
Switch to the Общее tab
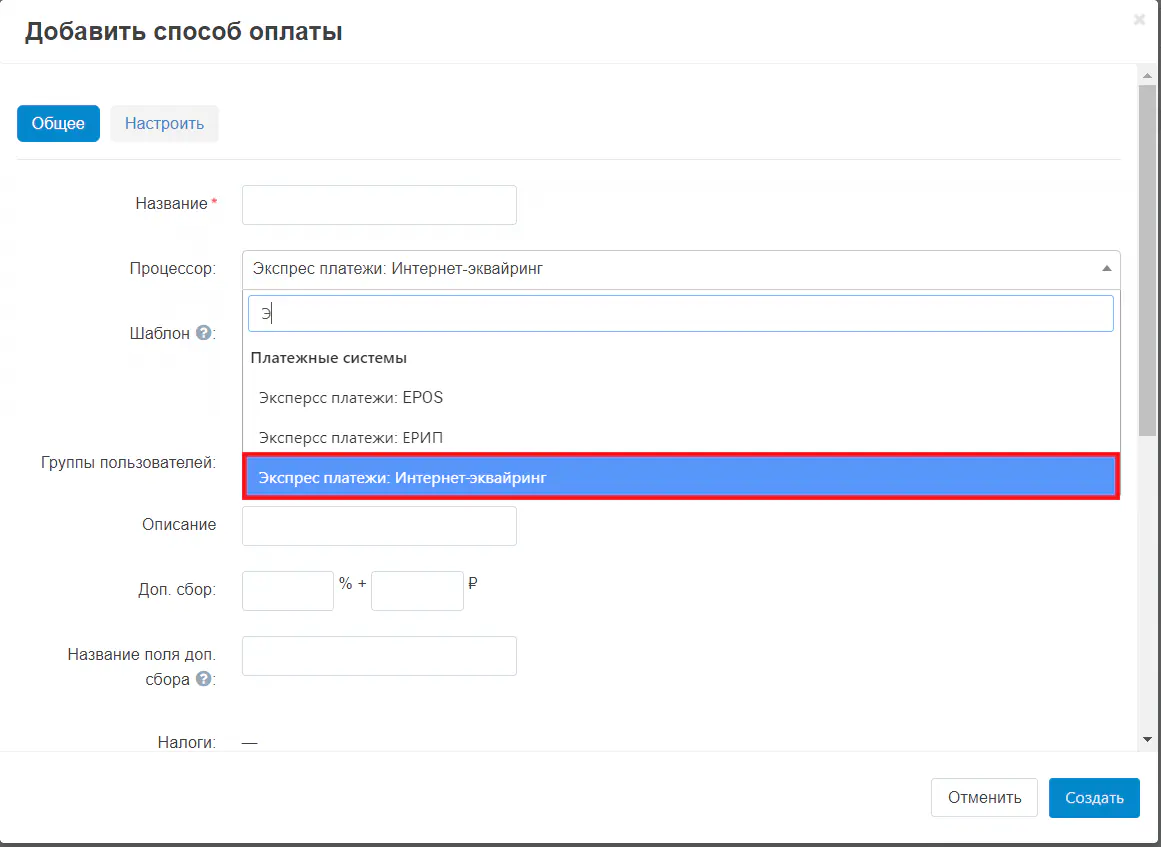pos(58,124)
